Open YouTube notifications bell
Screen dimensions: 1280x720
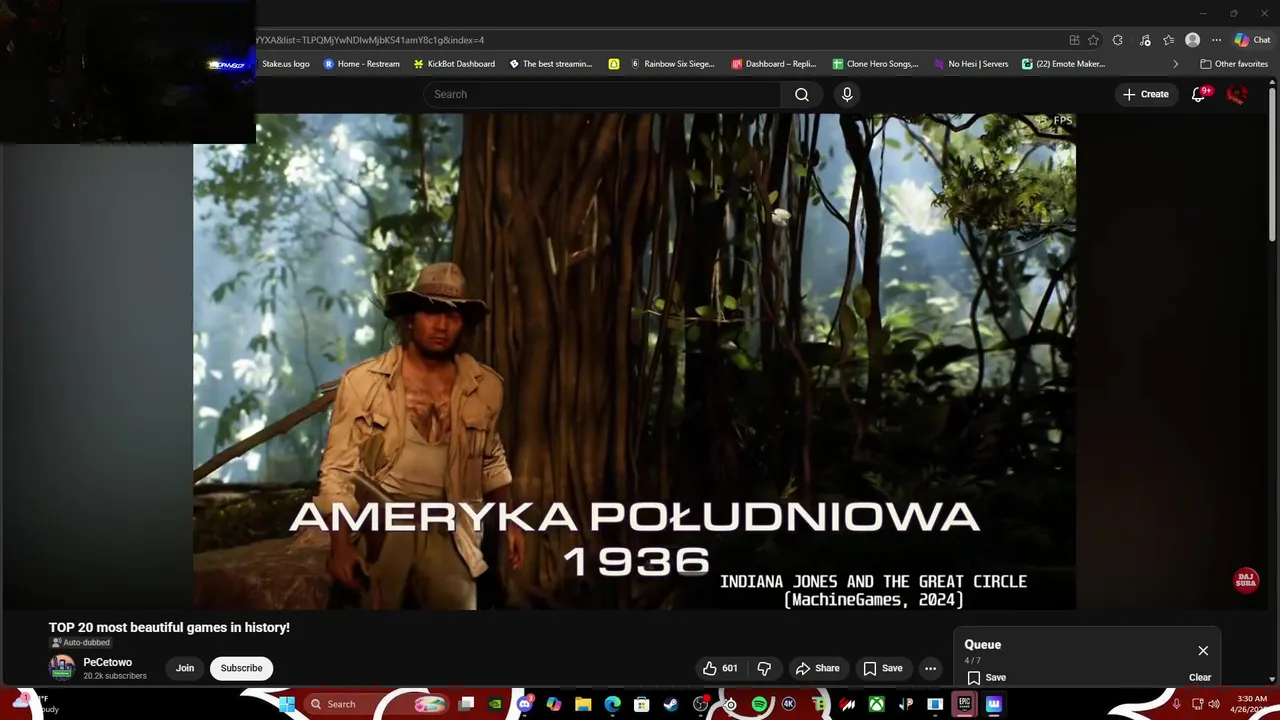(1199, 94)
